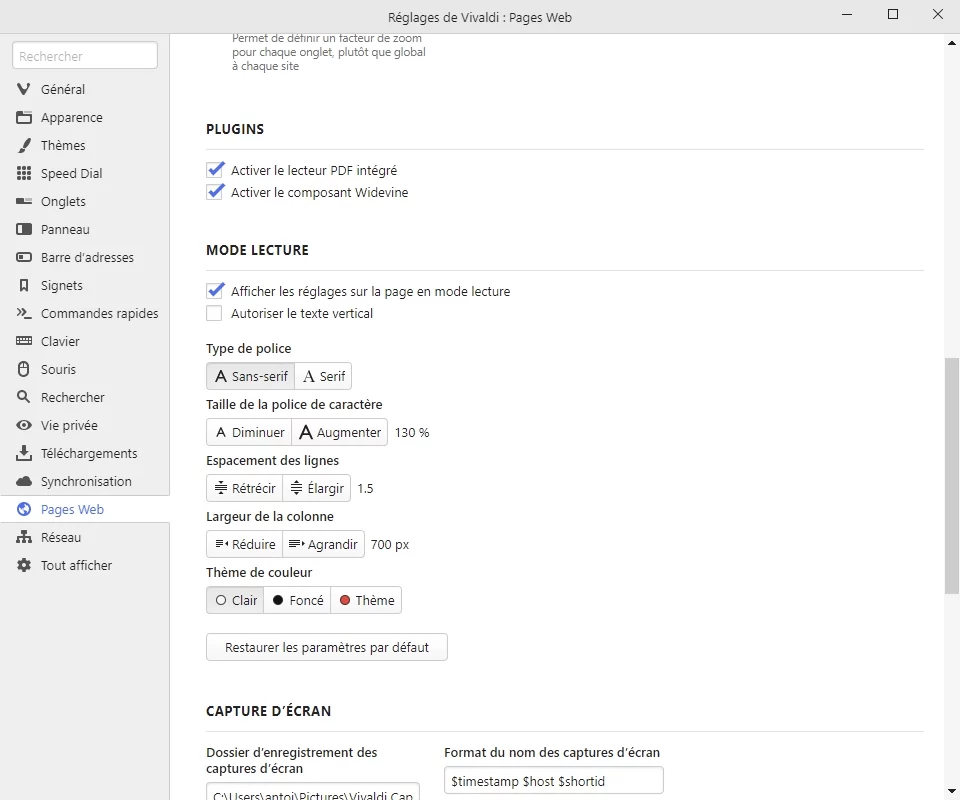Click the vertical scrollbar thumb
Viewport: 960px width, 800px height.
951,476
